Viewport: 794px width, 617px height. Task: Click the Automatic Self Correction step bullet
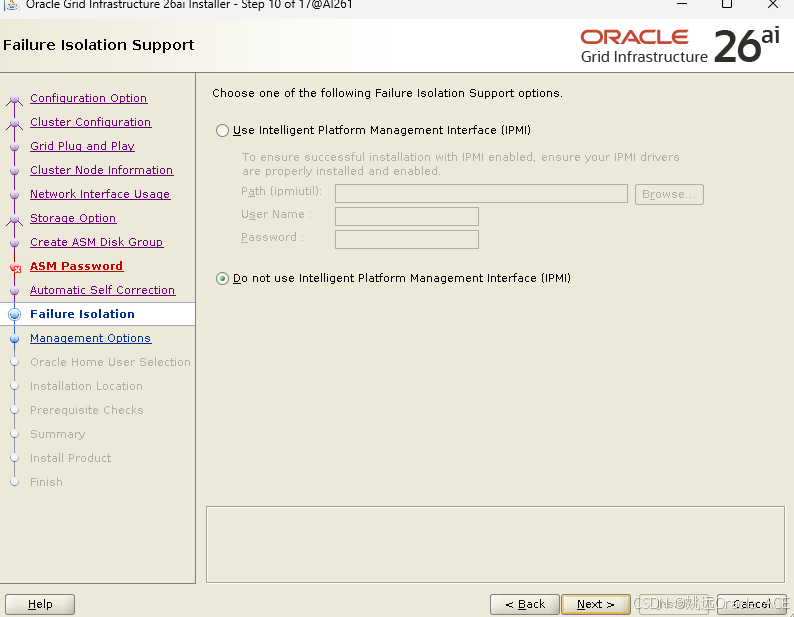pyautogui.click(x=15, y=291)
